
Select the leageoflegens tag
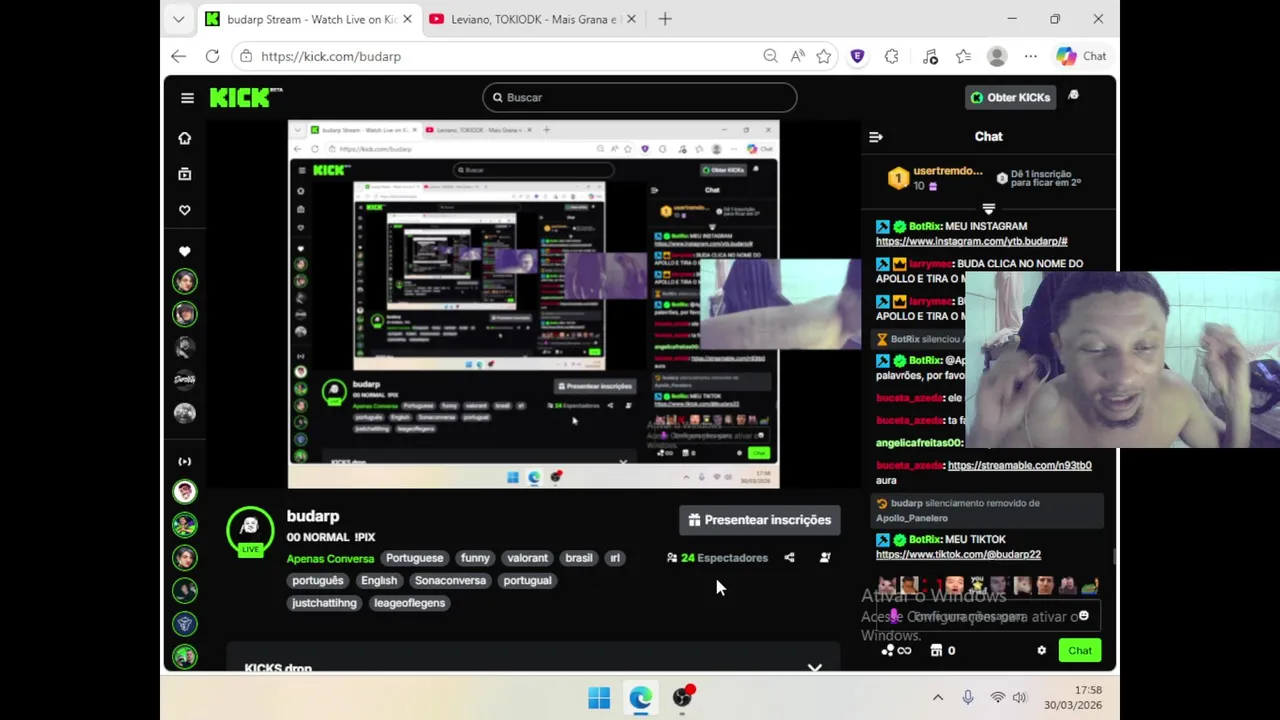(409, 603)
